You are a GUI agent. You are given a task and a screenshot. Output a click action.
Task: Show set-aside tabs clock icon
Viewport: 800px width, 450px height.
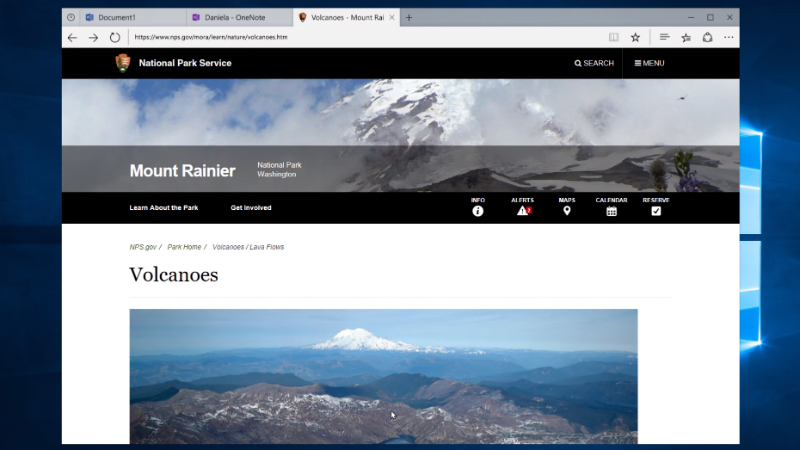pyautogui.click(x=71, y=17)
